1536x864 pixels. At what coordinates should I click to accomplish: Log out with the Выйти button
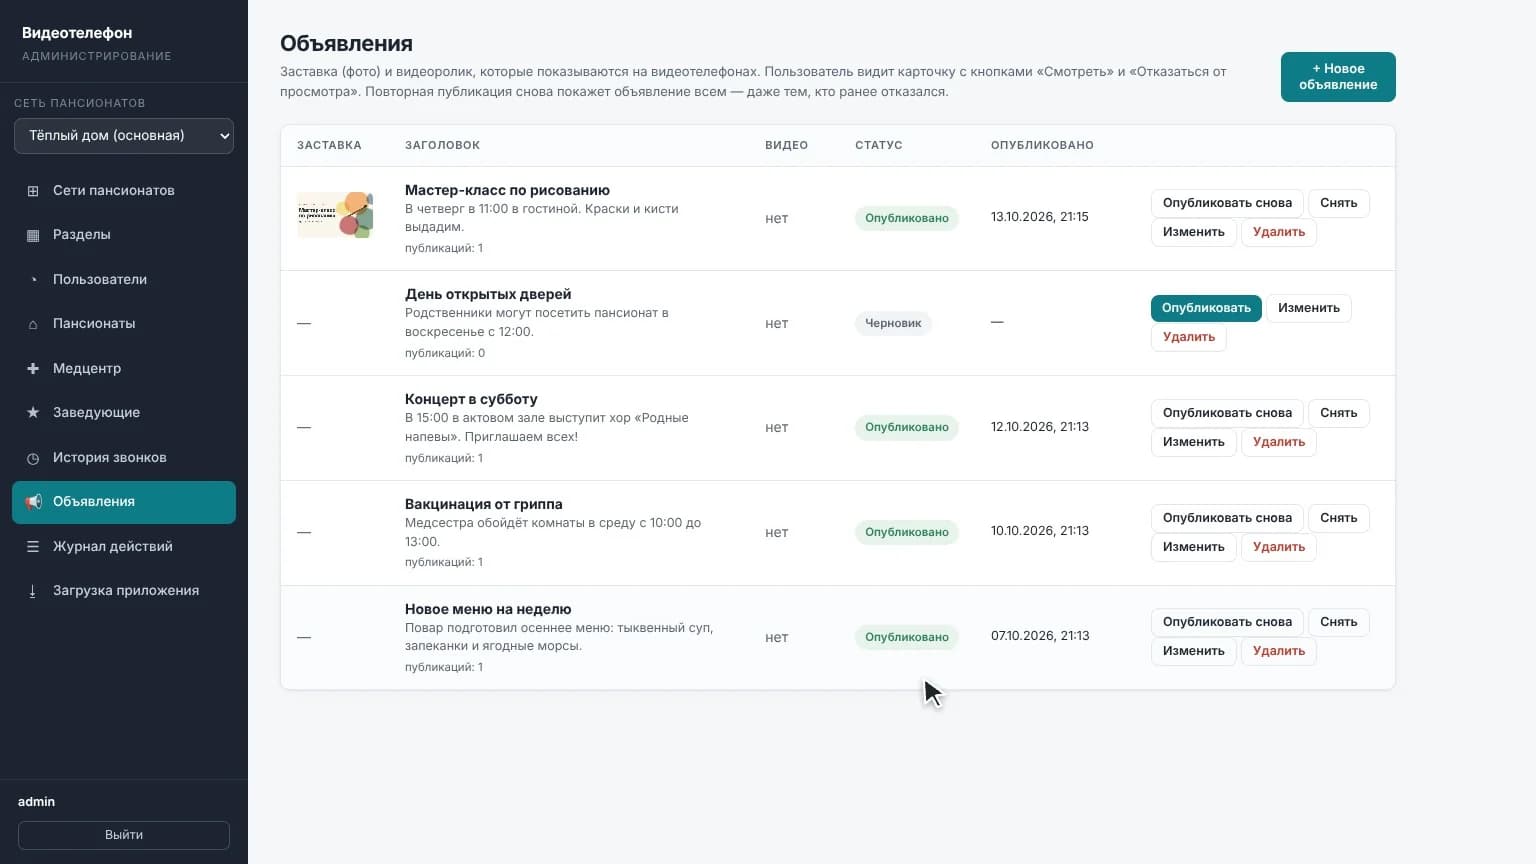pyautogui.click(x=124, y=835)
